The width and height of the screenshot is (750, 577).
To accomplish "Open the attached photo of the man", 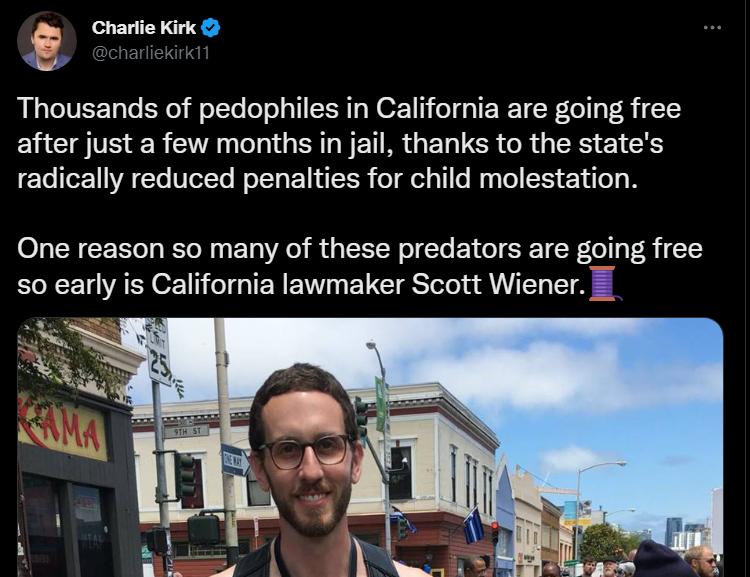I will click(x=370, y=447).
